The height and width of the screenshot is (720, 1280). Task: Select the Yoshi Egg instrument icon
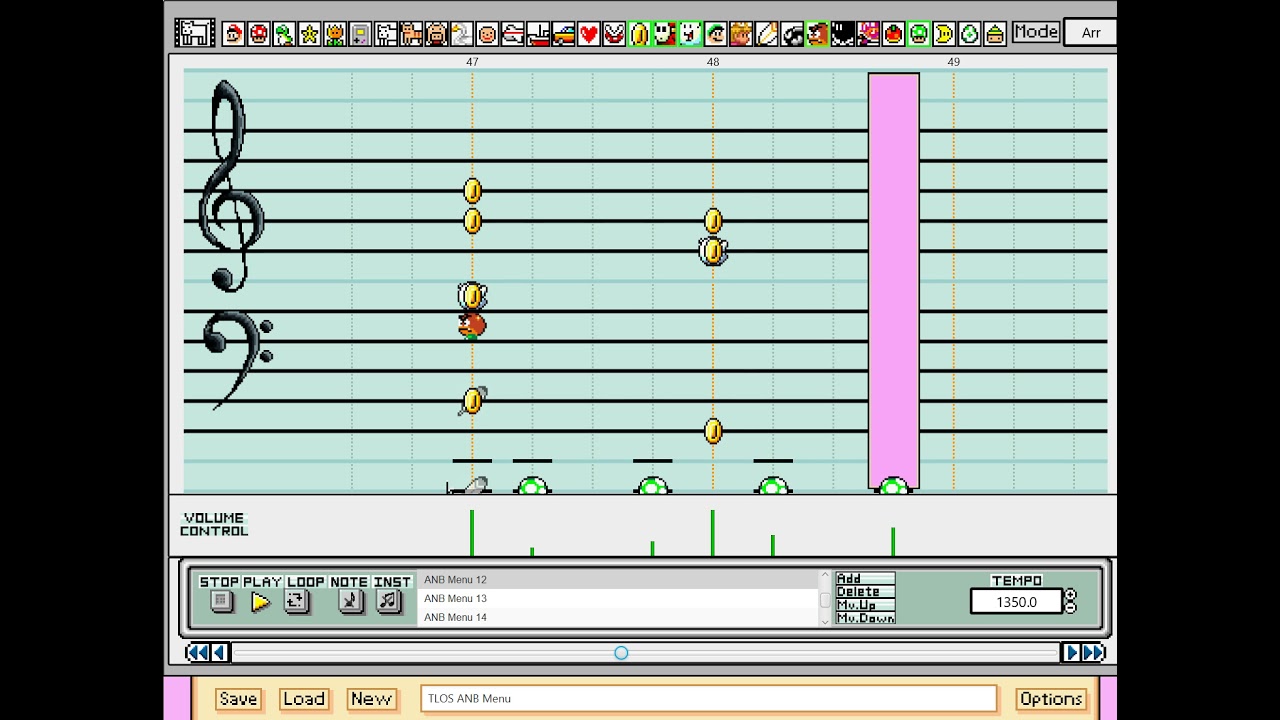coord(969,33)
